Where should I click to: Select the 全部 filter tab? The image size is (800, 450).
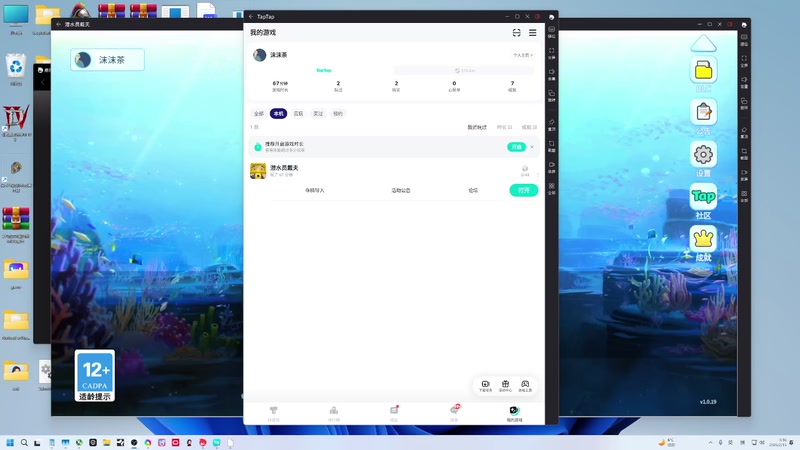click(259, 113)
